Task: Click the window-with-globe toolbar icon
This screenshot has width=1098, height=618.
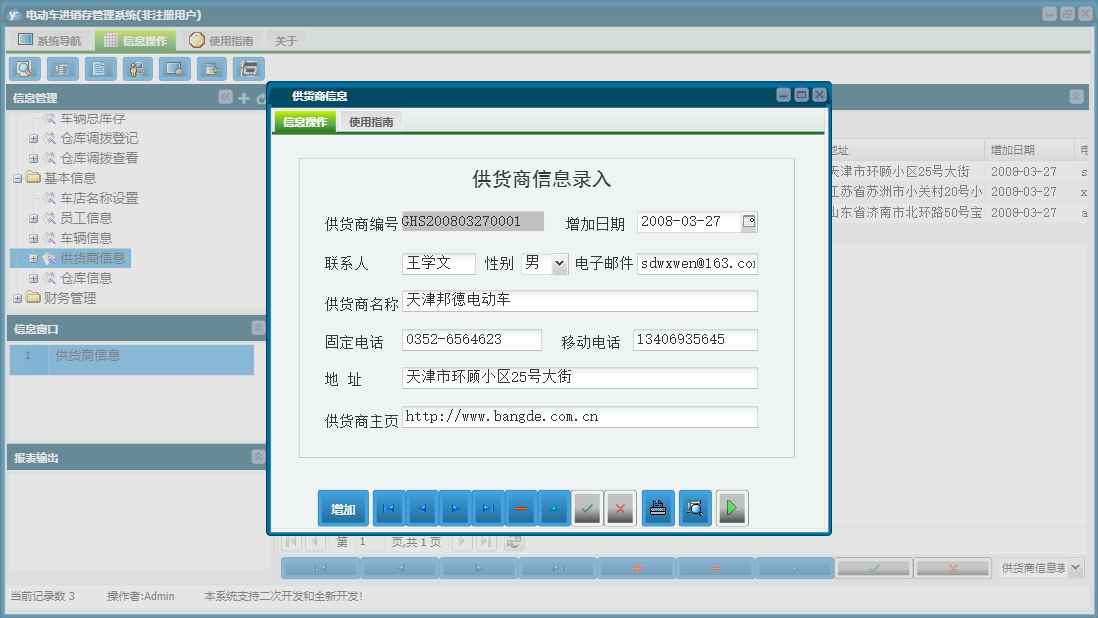Action: pyautogui.click(x=174, y=69)
